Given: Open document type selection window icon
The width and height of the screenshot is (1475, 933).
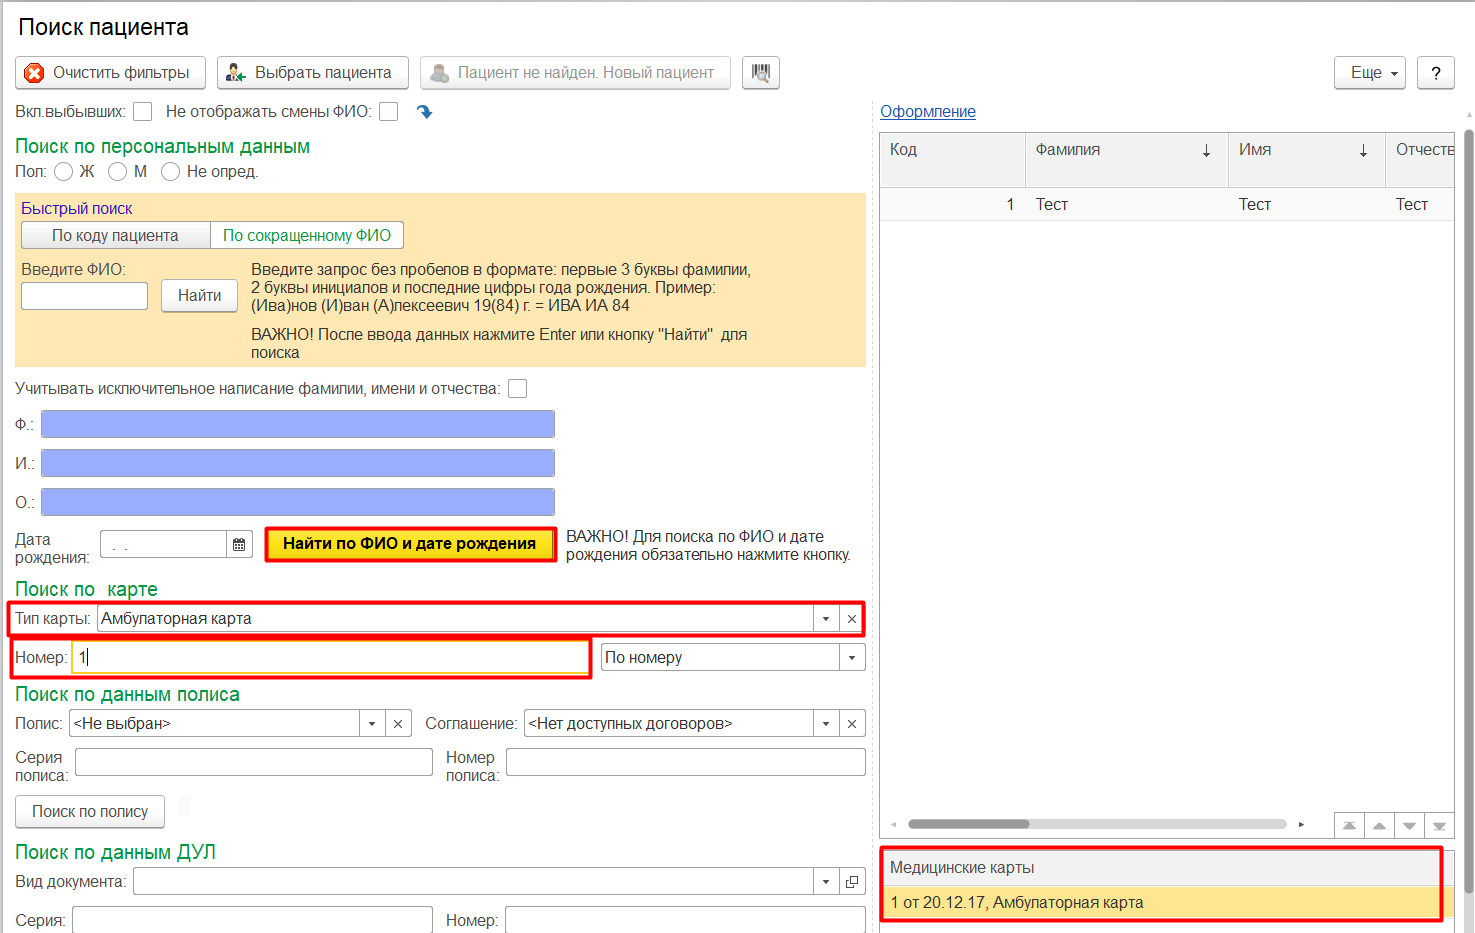Looking at the screenshot, I should click(x=852, y=882).
